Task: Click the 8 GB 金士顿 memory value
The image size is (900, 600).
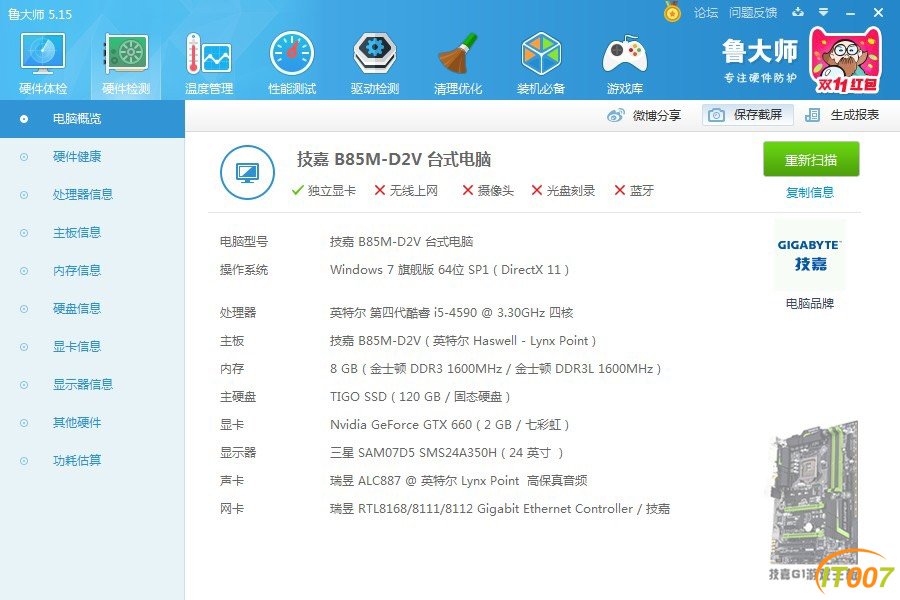Action: pyautogui.click(x=495, y=369)
